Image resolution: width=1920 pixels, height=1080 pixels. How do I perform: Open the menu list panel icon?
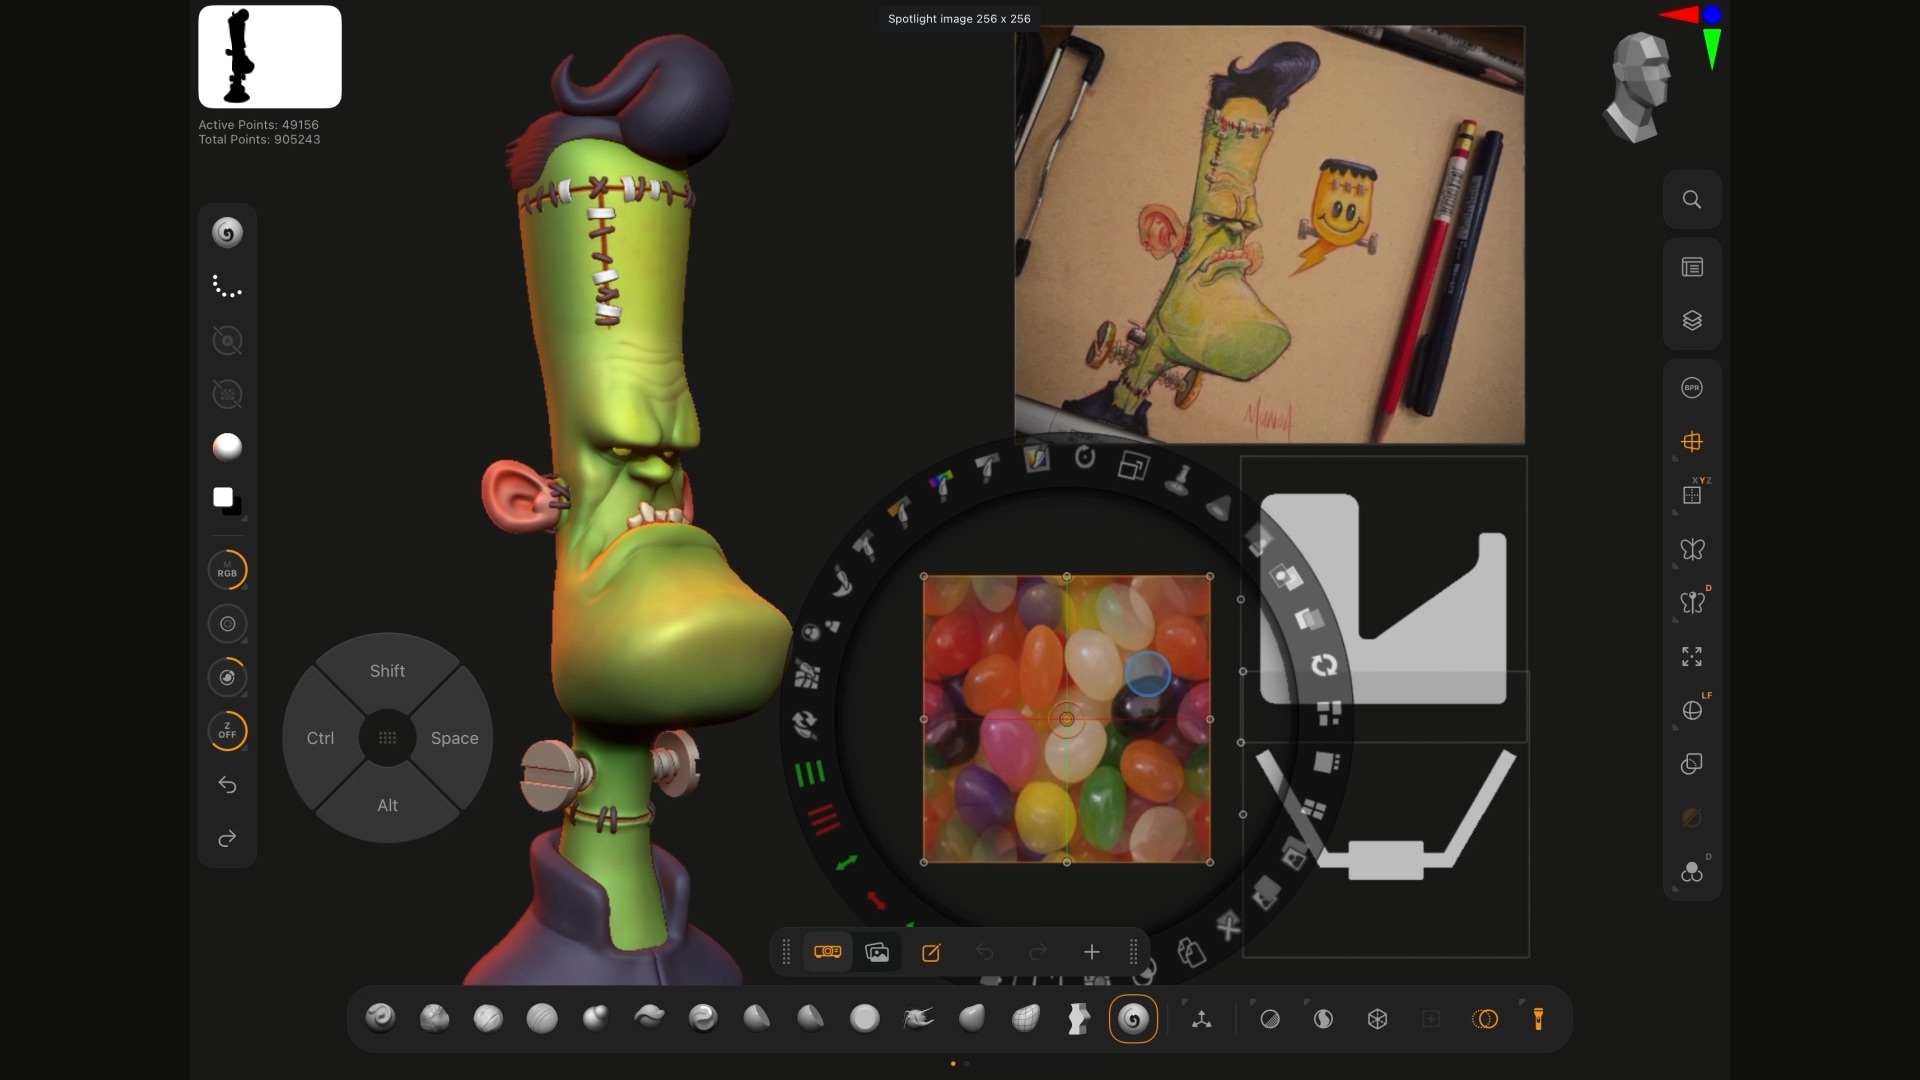(1692, 267)
